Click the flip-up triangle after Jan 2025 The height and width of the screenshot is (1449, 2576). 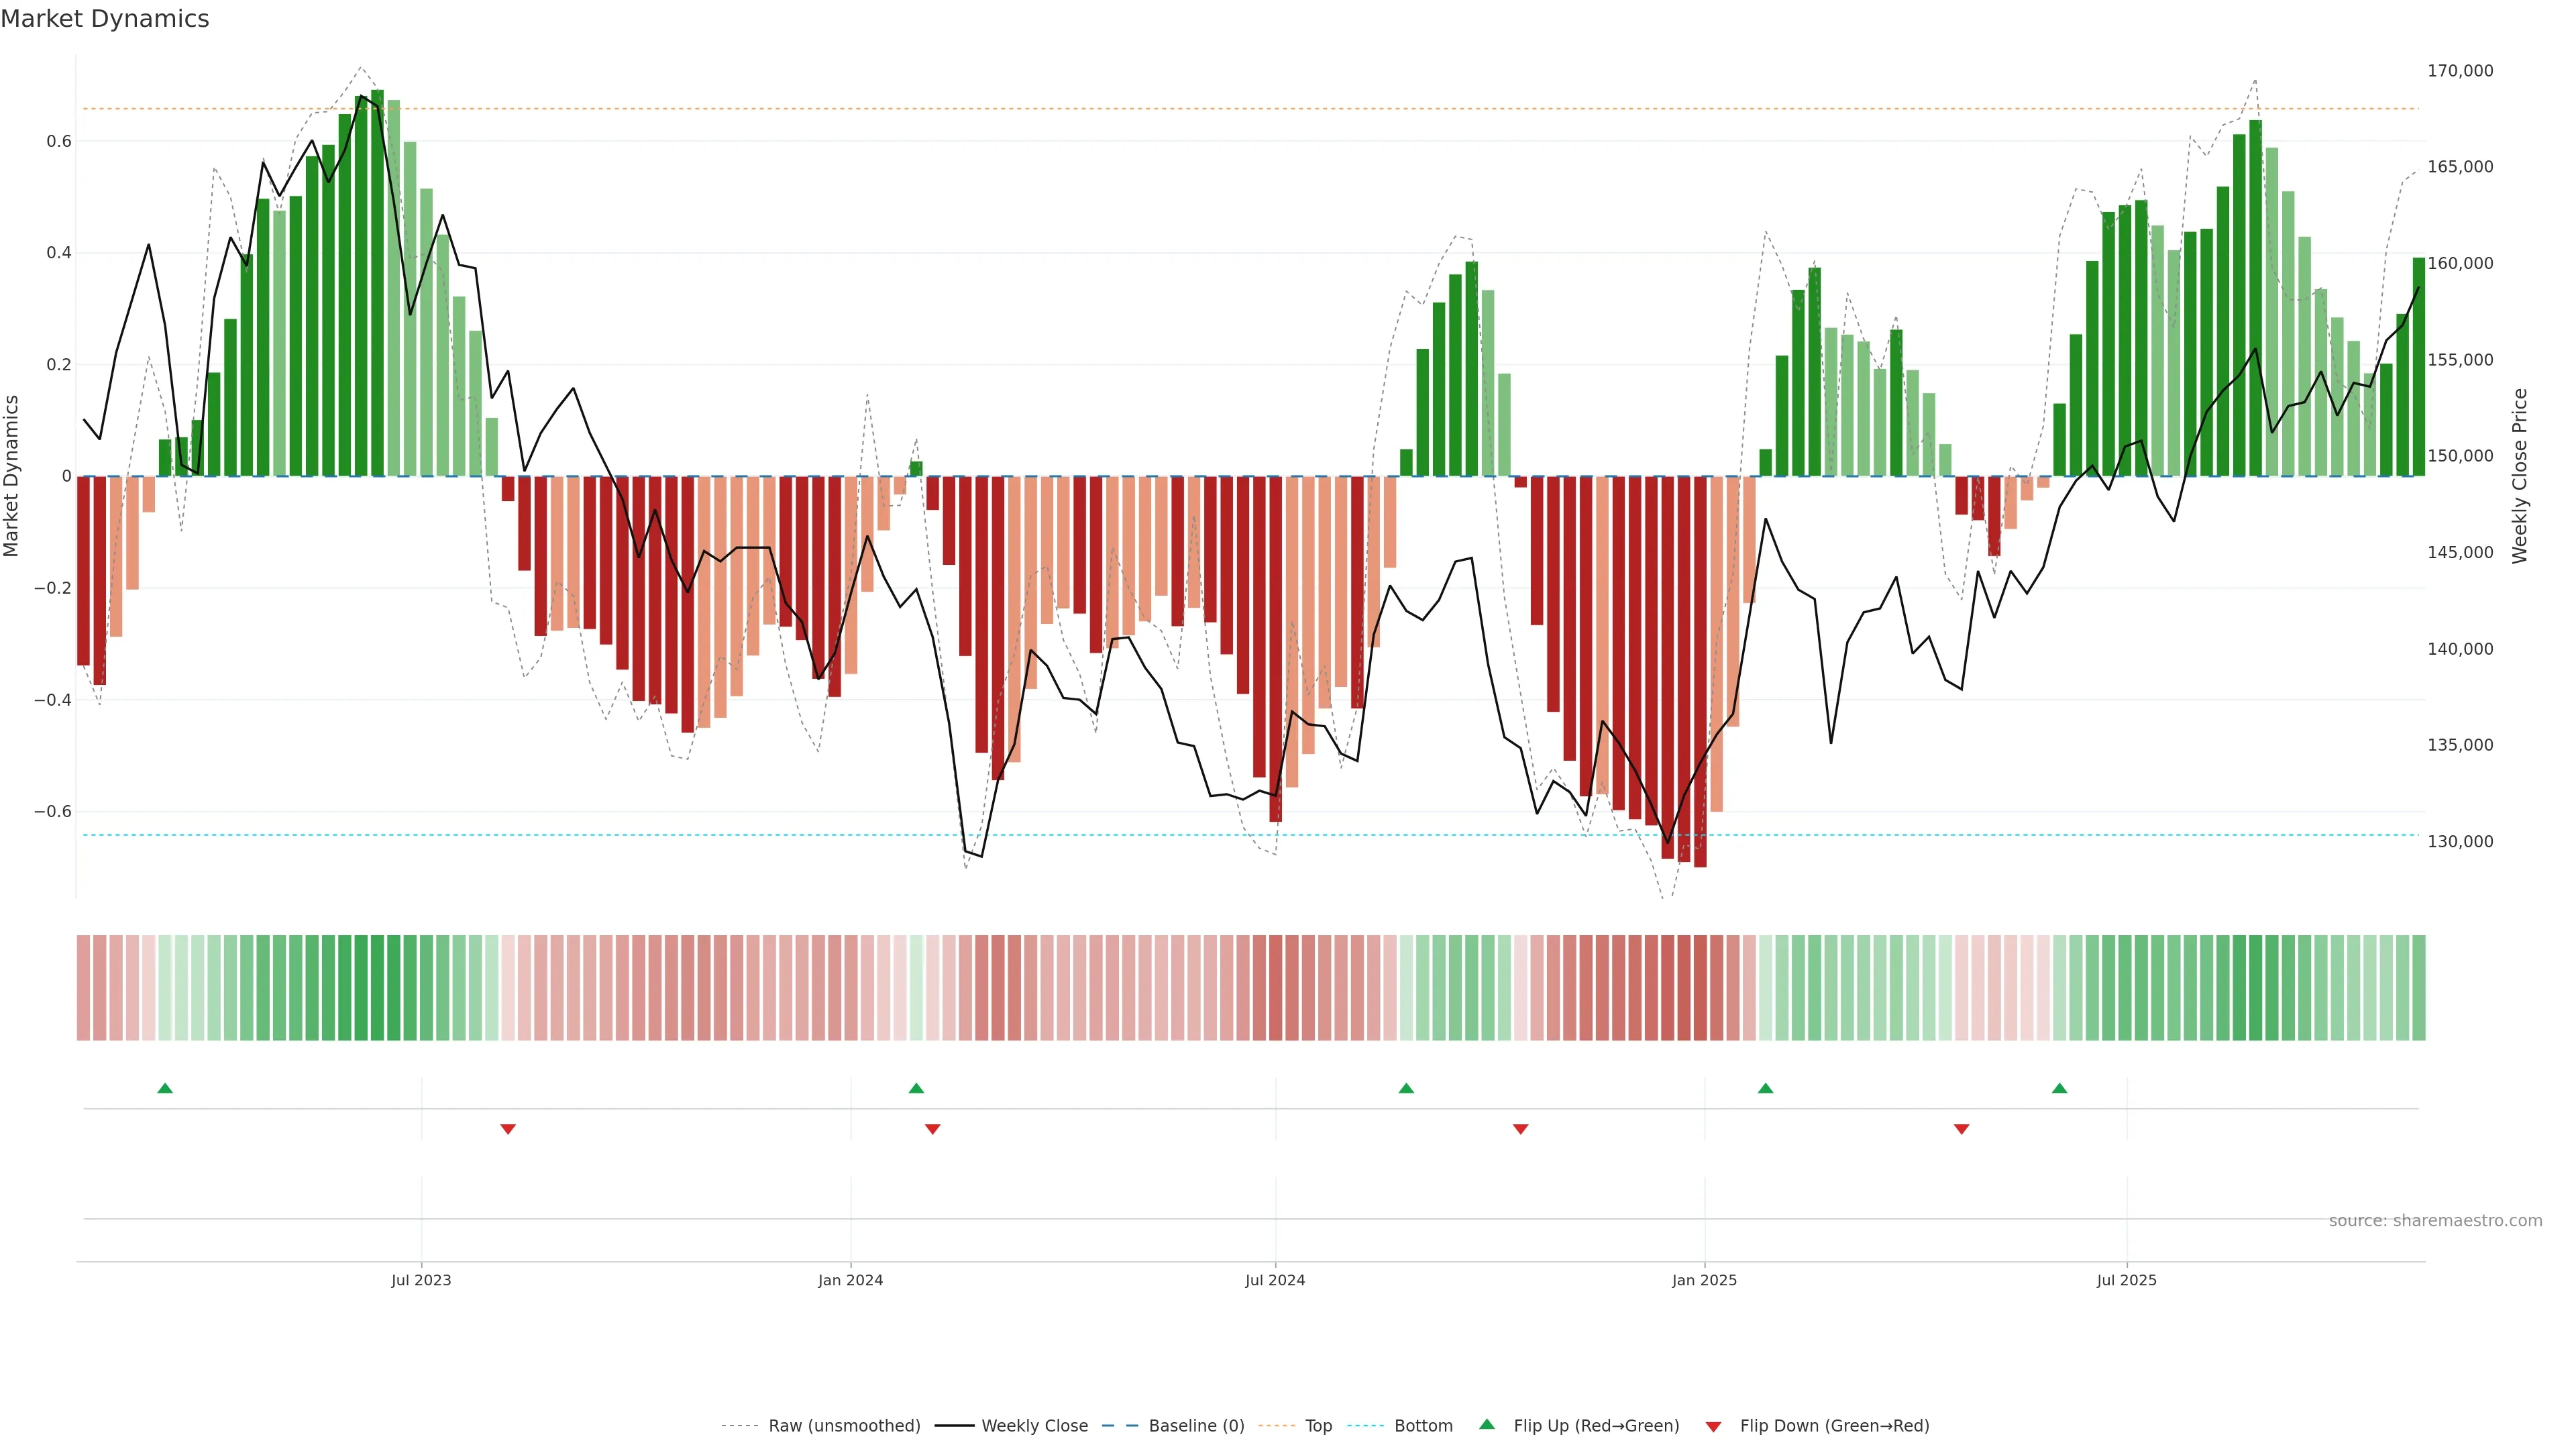1765,1088
